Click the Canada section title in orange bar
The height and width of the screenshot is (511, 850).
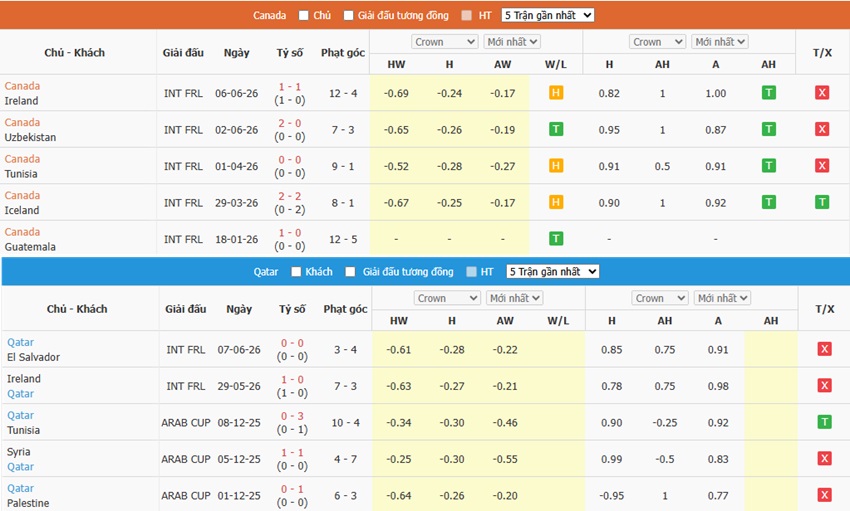pos(269,15)
